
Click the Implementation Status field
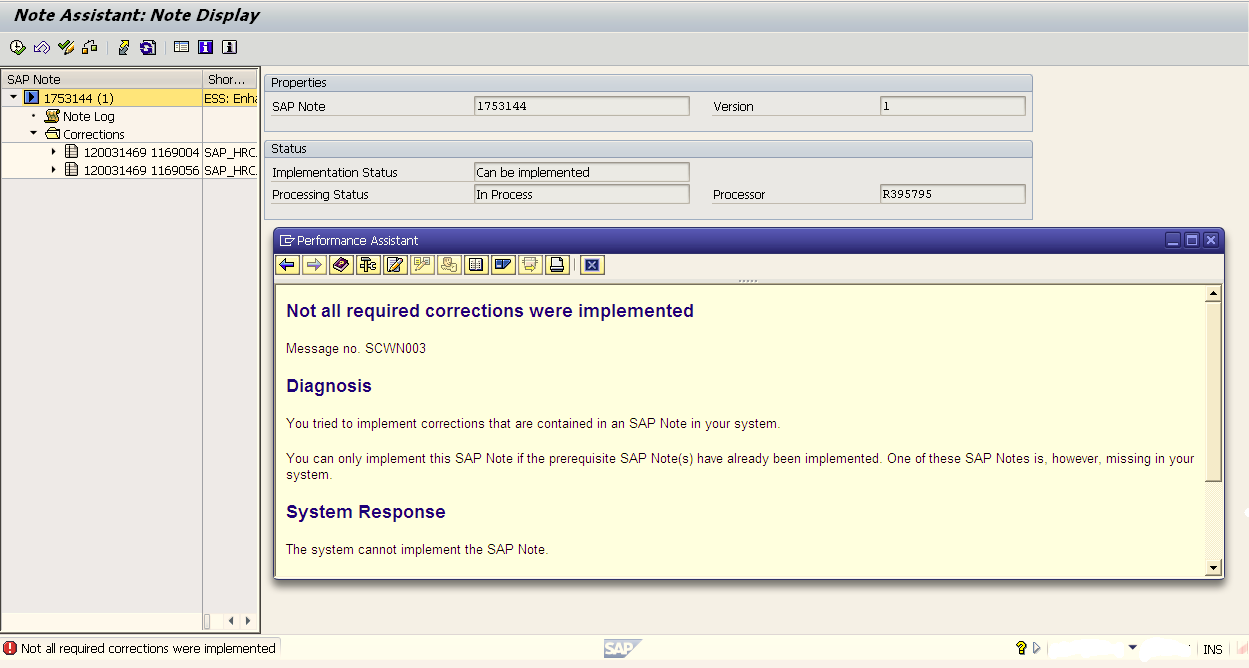(x=581, y=172)
